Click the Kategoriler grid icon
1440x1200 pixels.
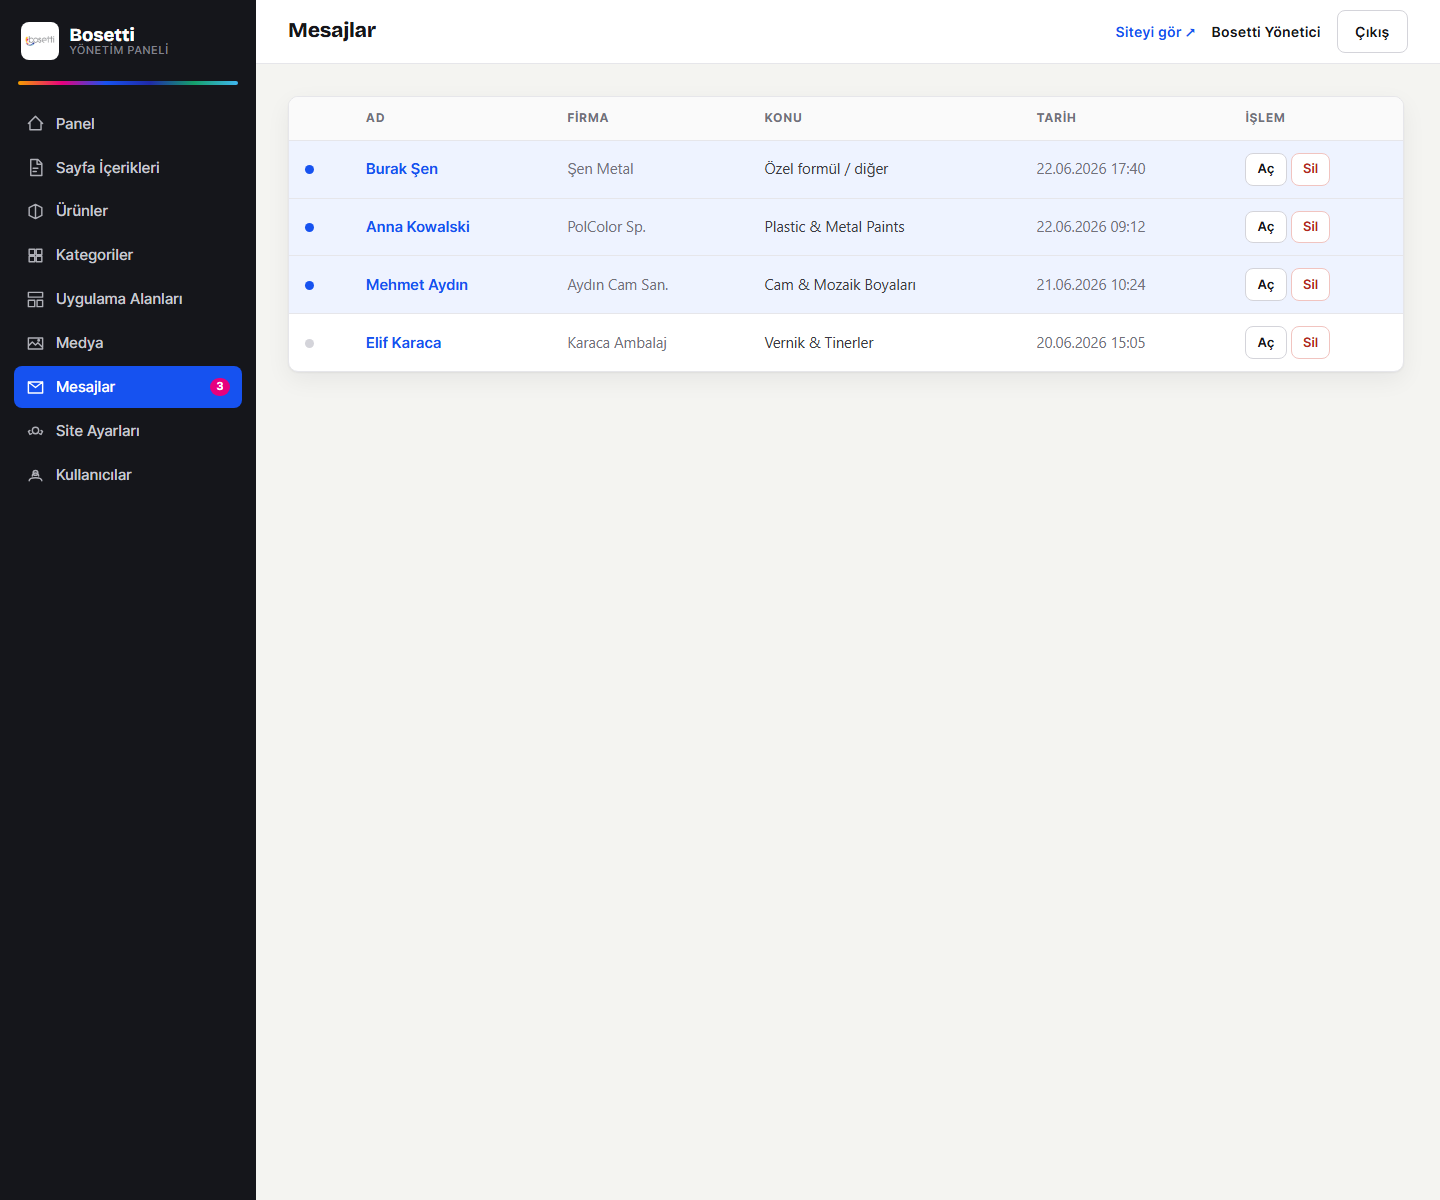point(35,255)
